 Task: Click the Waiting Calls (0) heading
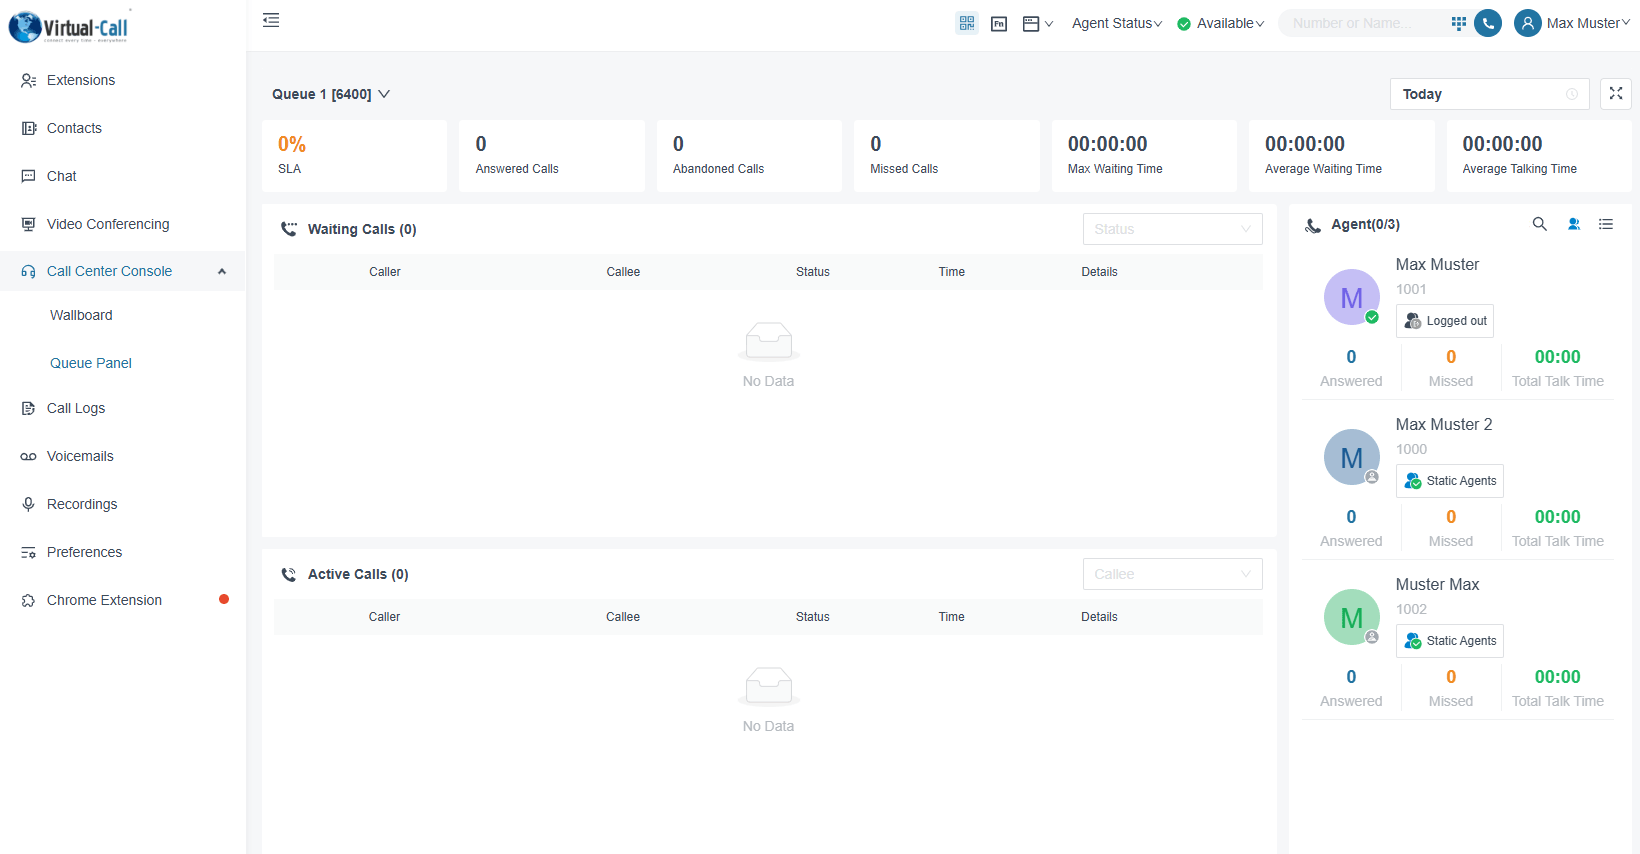(362, 229)
